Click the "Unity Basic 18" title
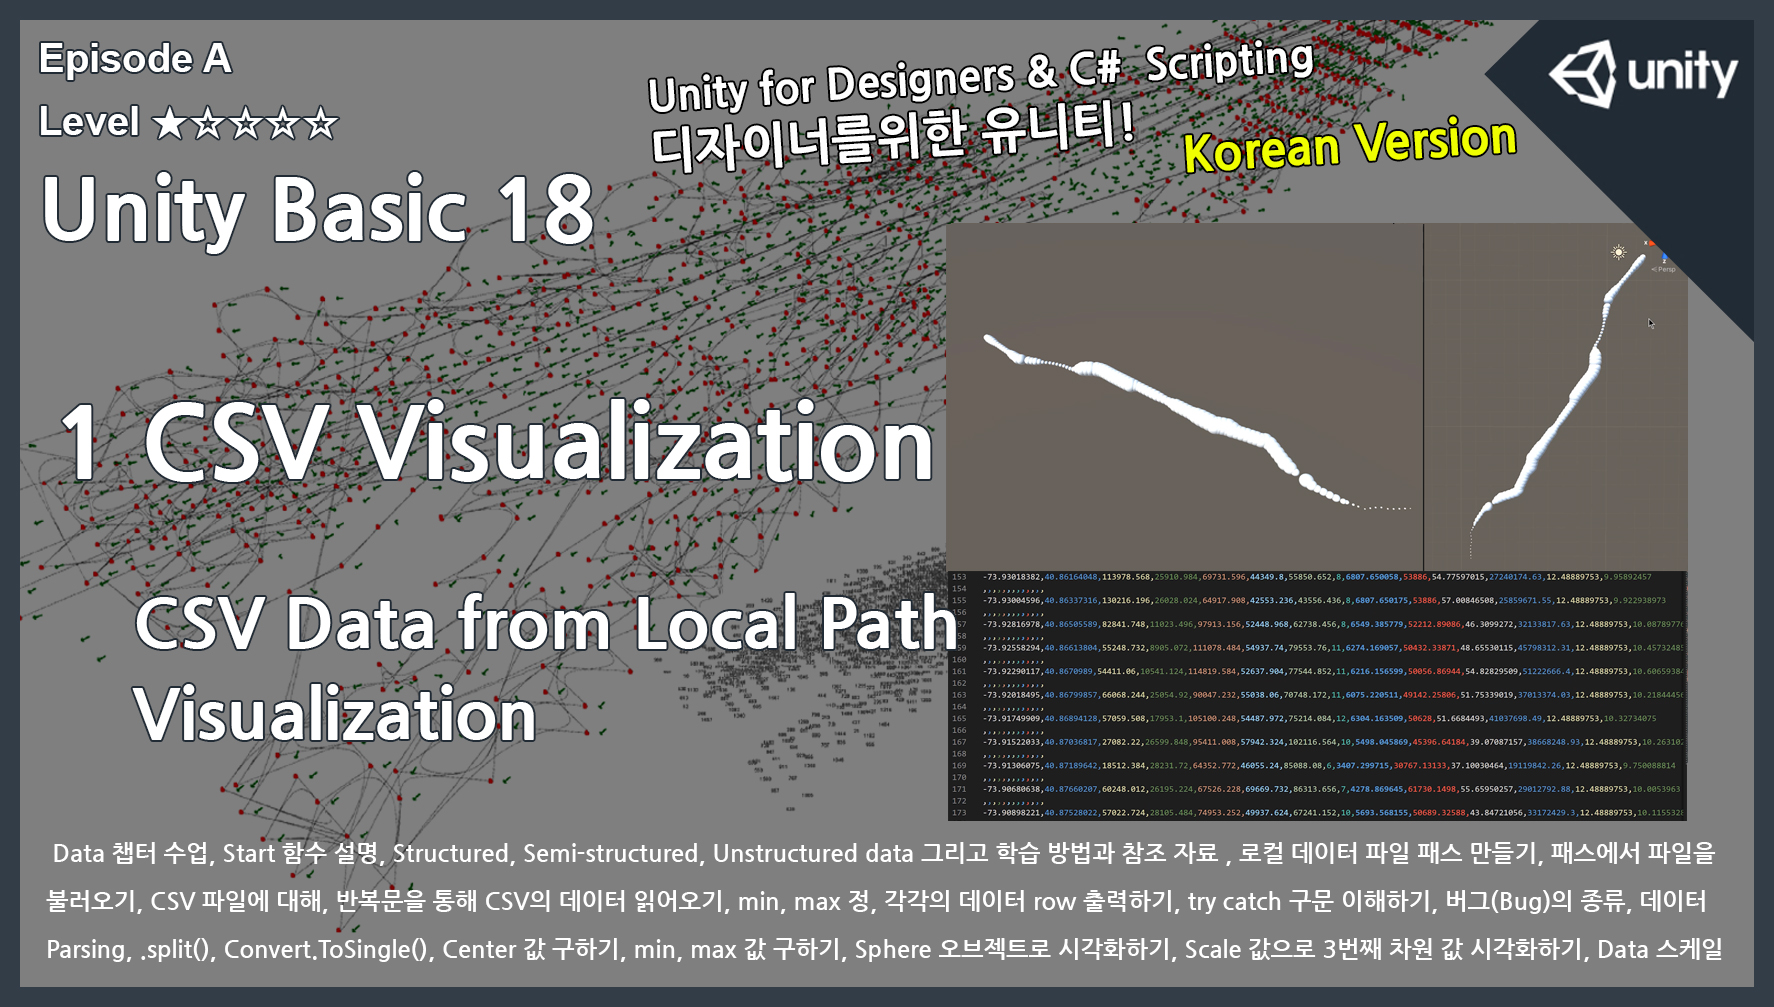This screenshot has width=1774, height=1007. point(318,210)
